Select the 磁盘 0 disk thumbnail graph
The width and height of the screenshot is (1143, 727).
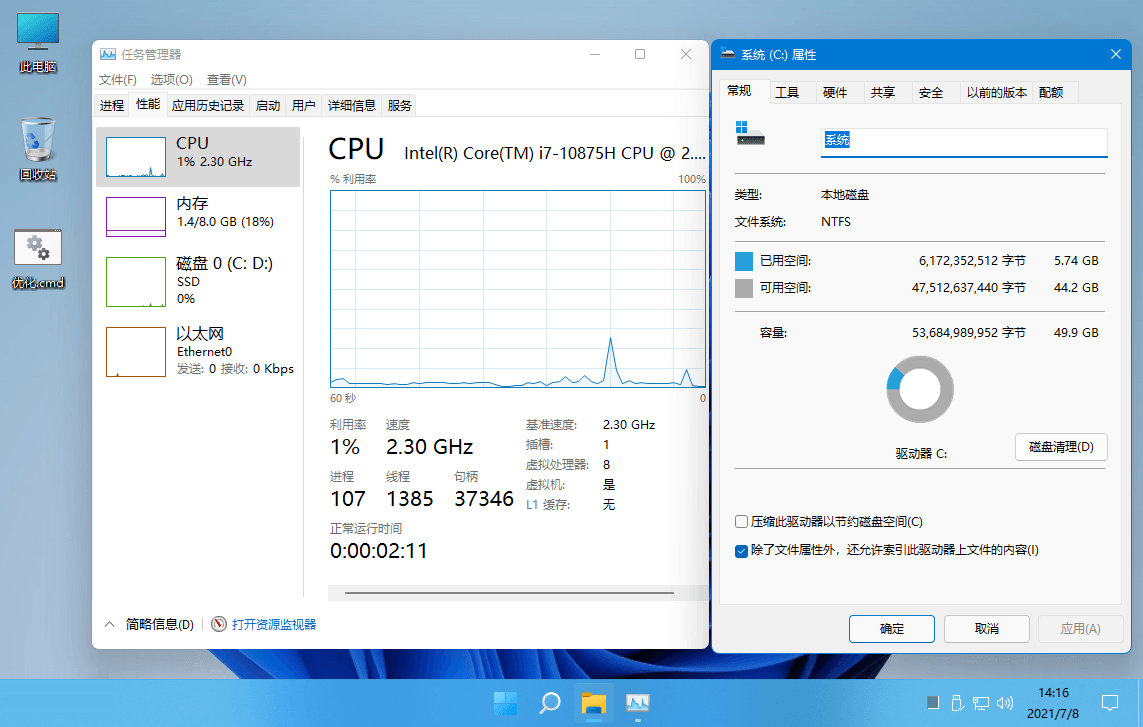(x=136, y=281)
